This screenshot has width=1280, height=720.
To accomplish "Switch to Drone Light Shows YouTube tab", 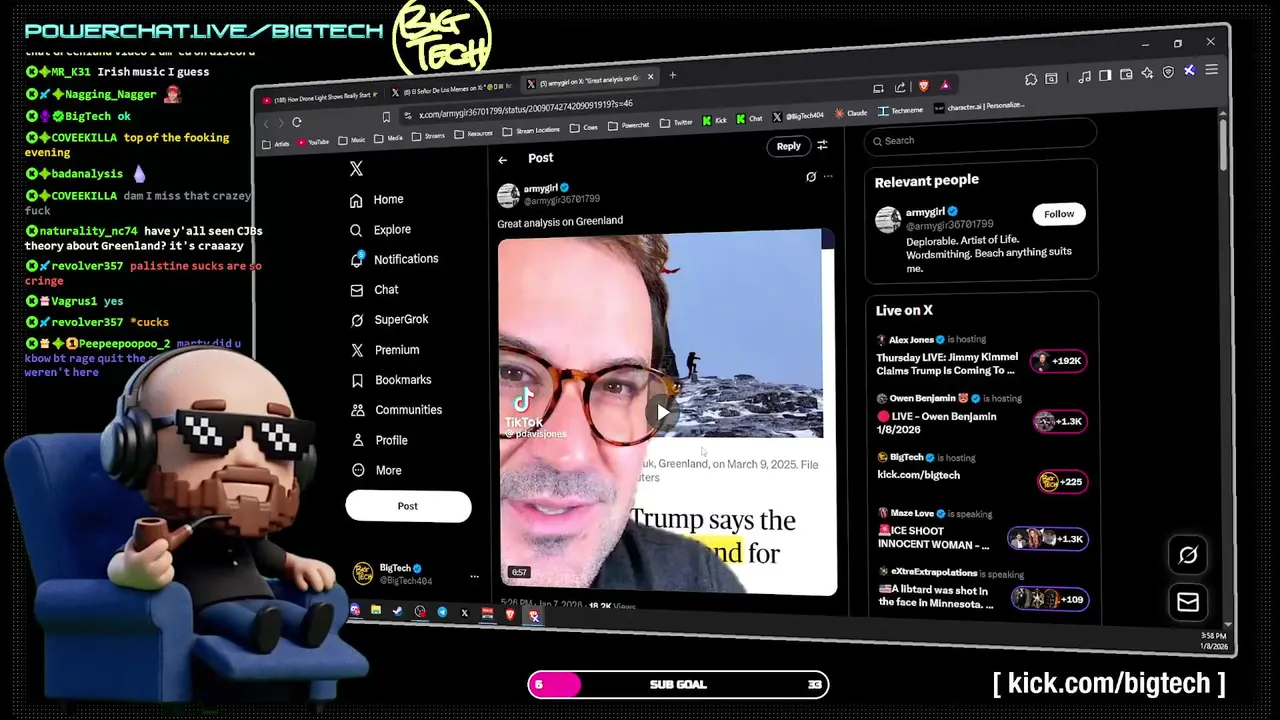I will 320,99.
